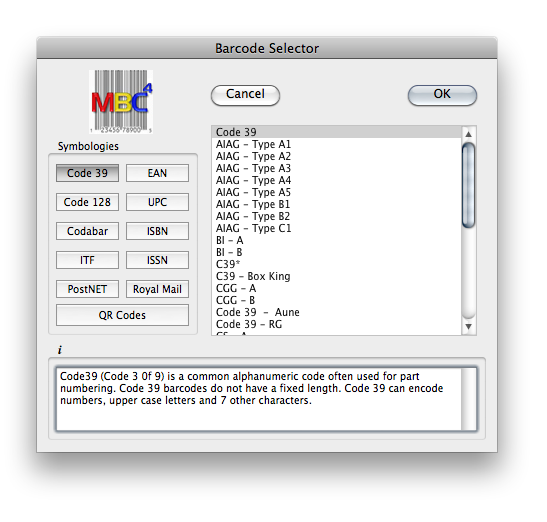Image resolution: width=547 pixels, height=522 pixels.
Task: Select the Royal Mail symbology
Action: (157, 289)
